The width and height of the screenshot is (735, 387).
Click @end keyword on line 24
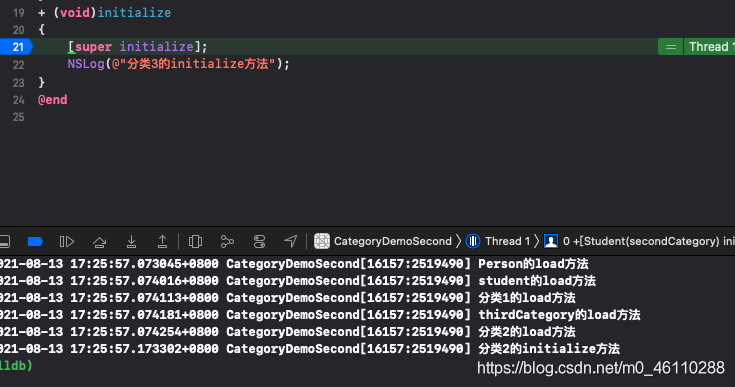(52, 100)
